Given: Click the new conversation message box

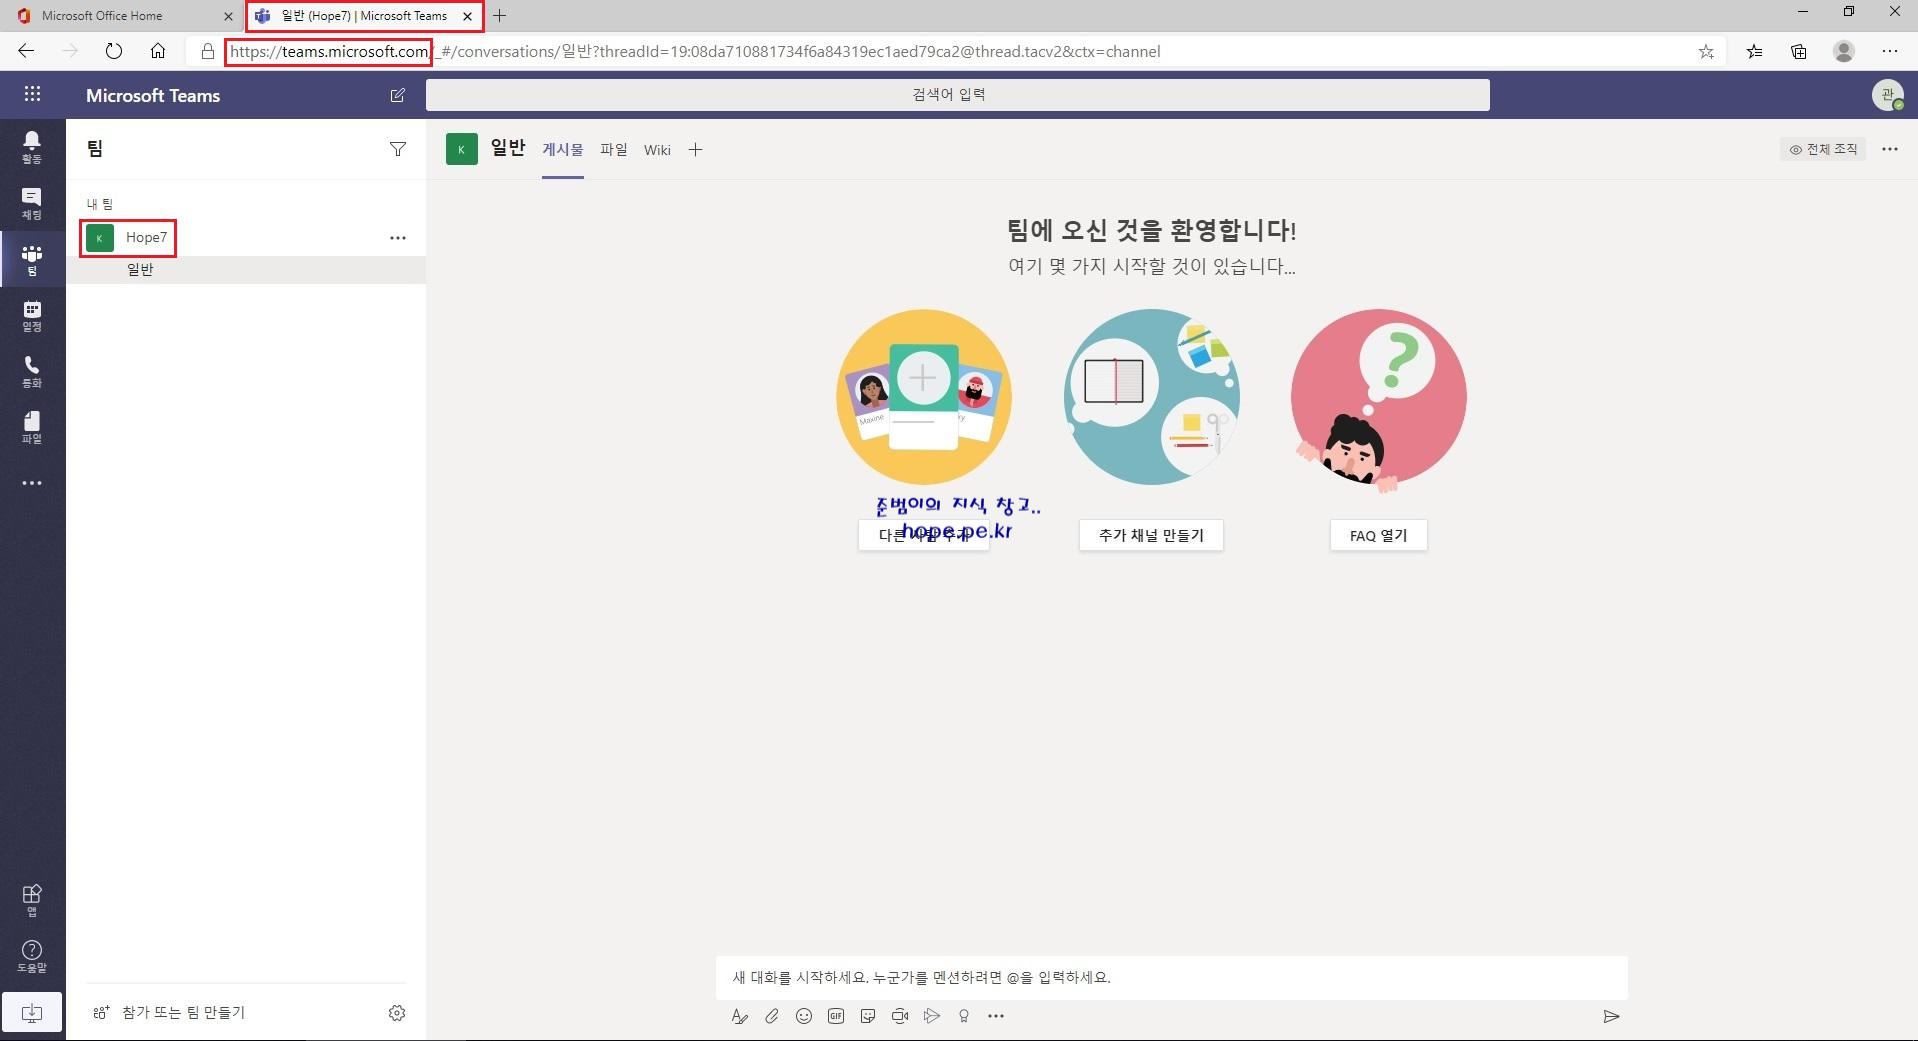Looking at the screenshot, I should tap(1172, 977).
